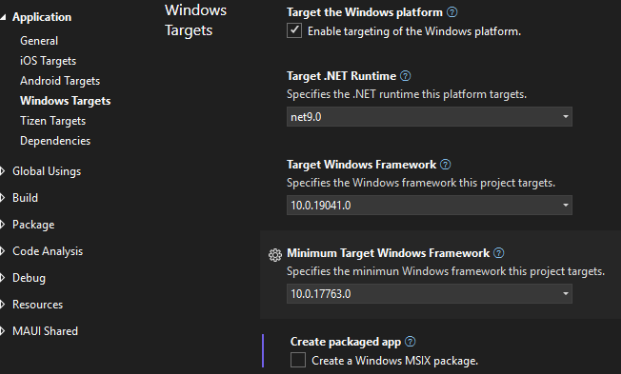Expand the Resources section
Image resolution: width=621 pixels, height=374 pixels.
(x=2, y=304)
